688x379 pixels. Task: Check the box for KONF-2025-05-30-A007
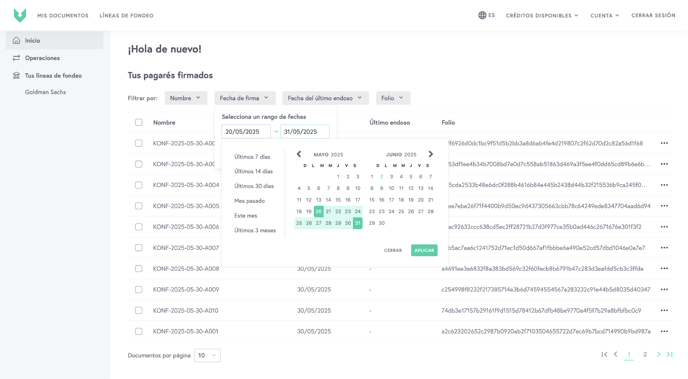pos(139,248)
